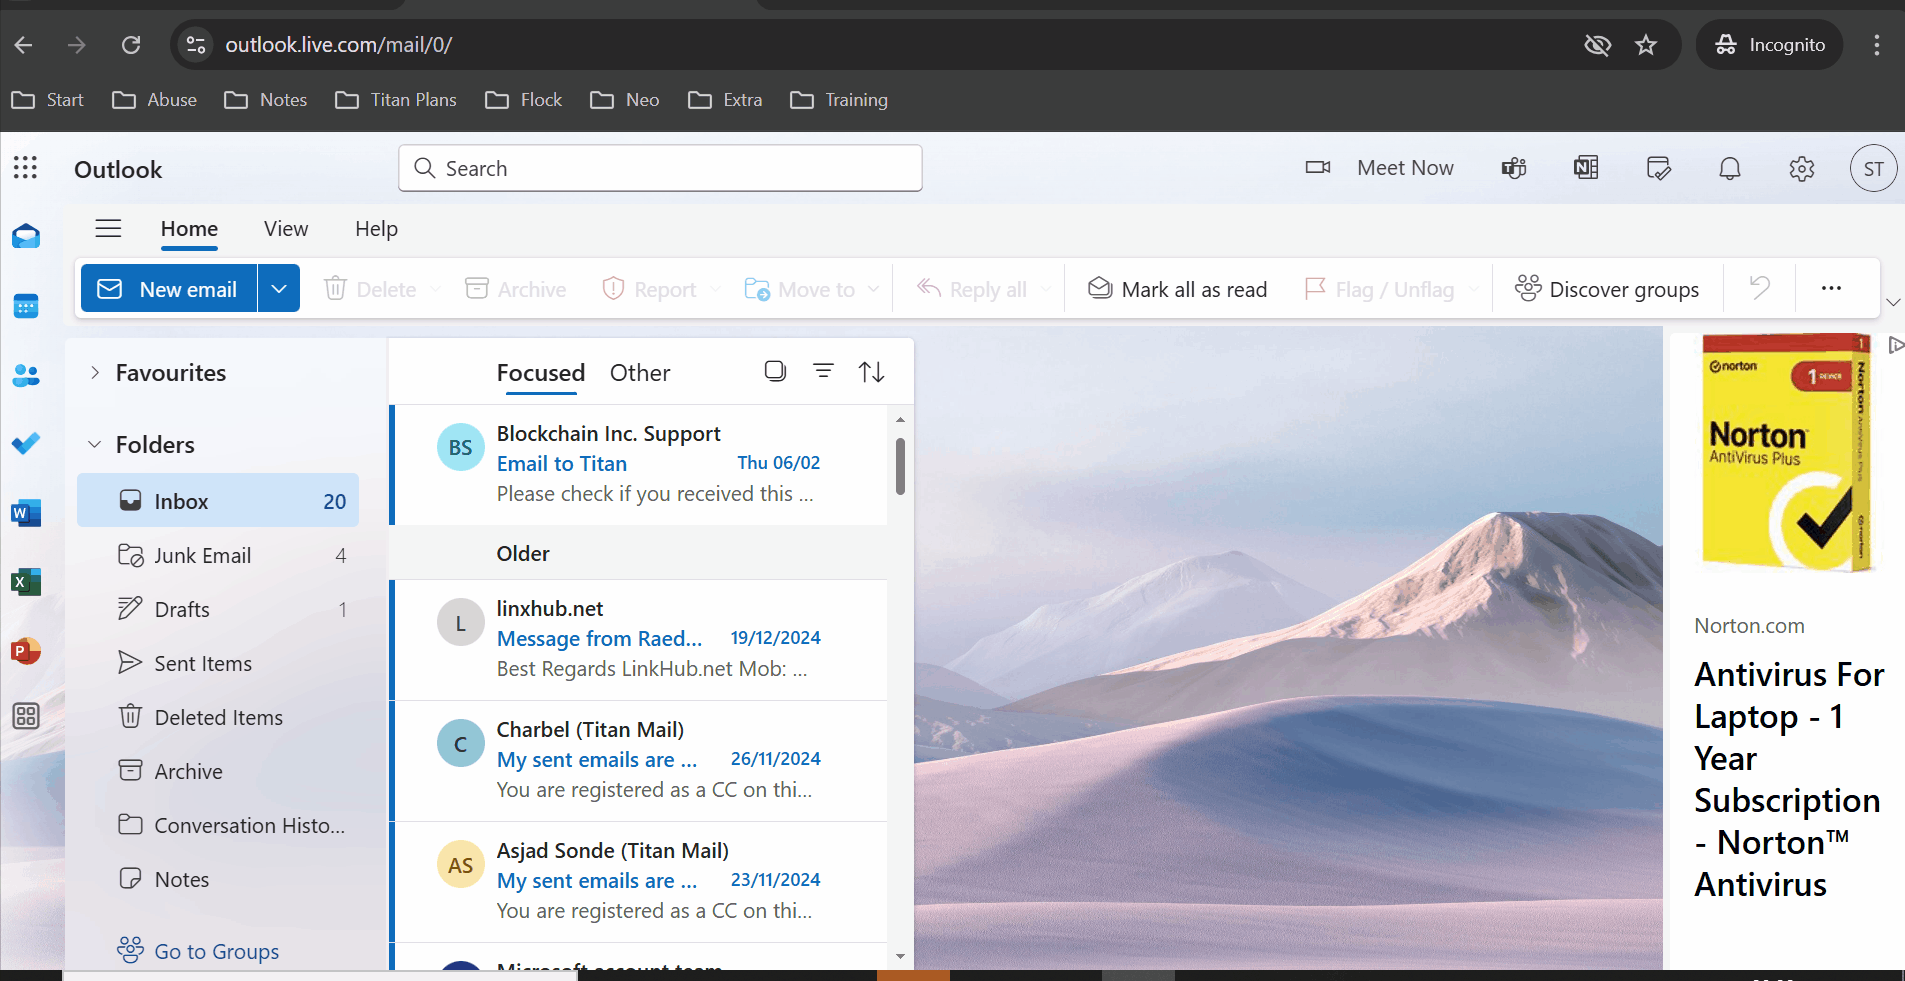Click the message list scrollbar thumb

[x=900, y=466]
